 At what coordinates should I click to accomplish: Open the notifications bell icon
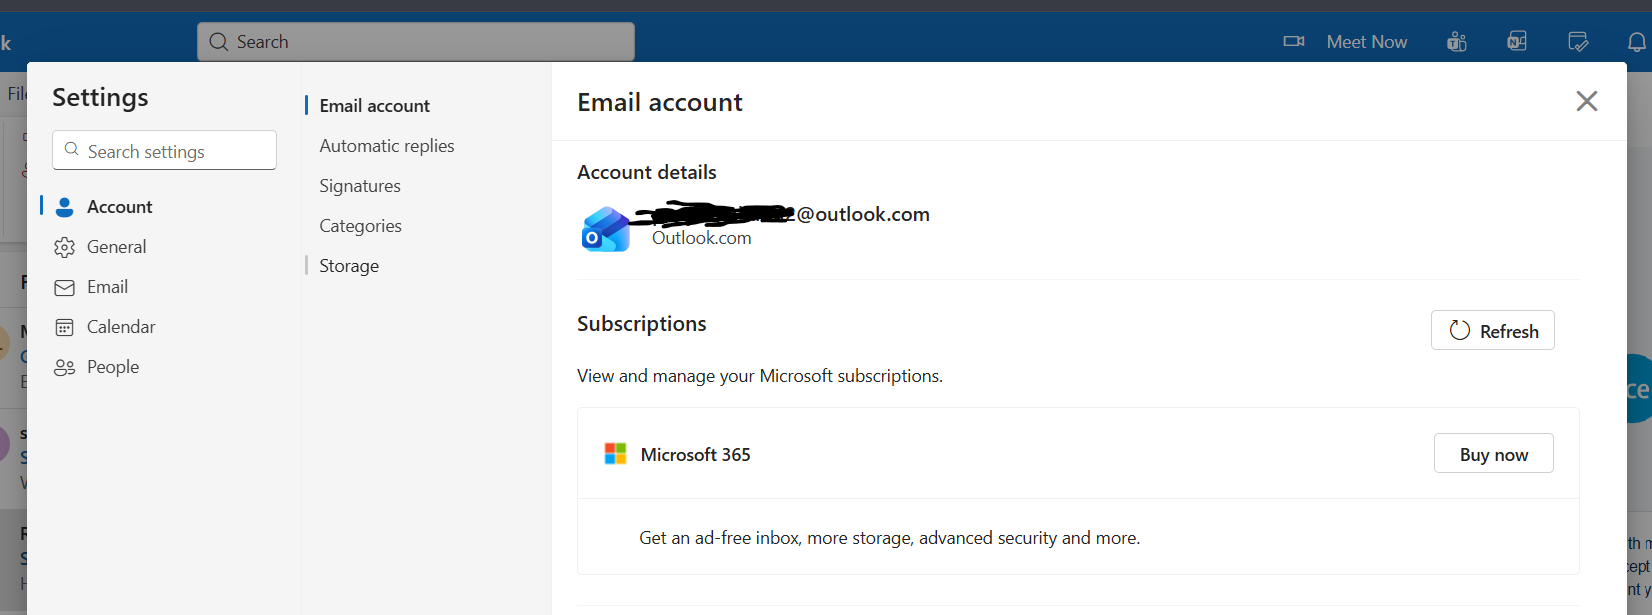pyautogui.click(x=1637, y=41)
